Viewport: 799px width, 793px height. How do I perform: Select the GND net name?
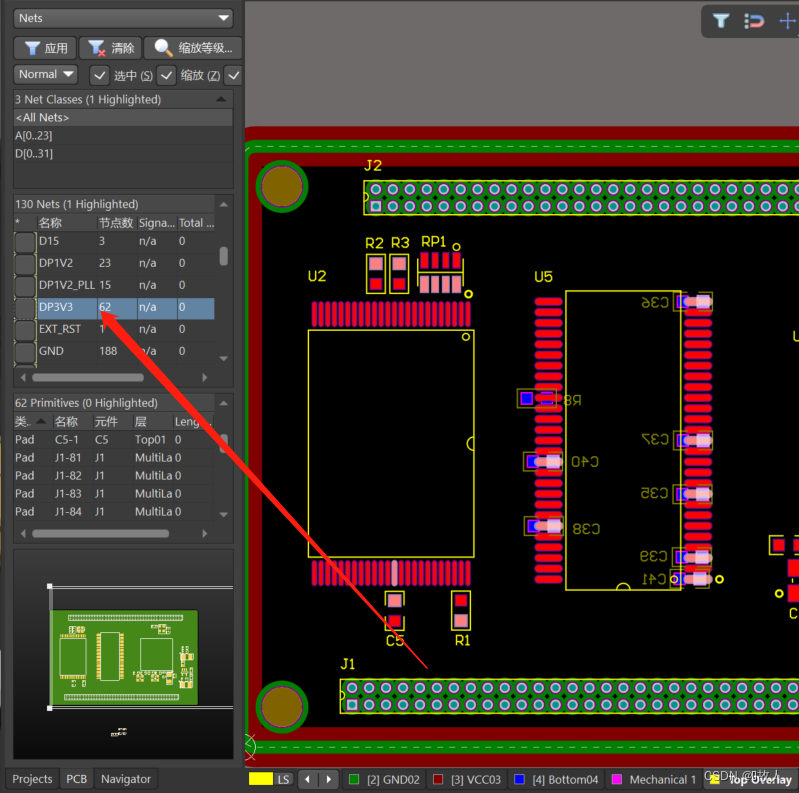(51, 351)
